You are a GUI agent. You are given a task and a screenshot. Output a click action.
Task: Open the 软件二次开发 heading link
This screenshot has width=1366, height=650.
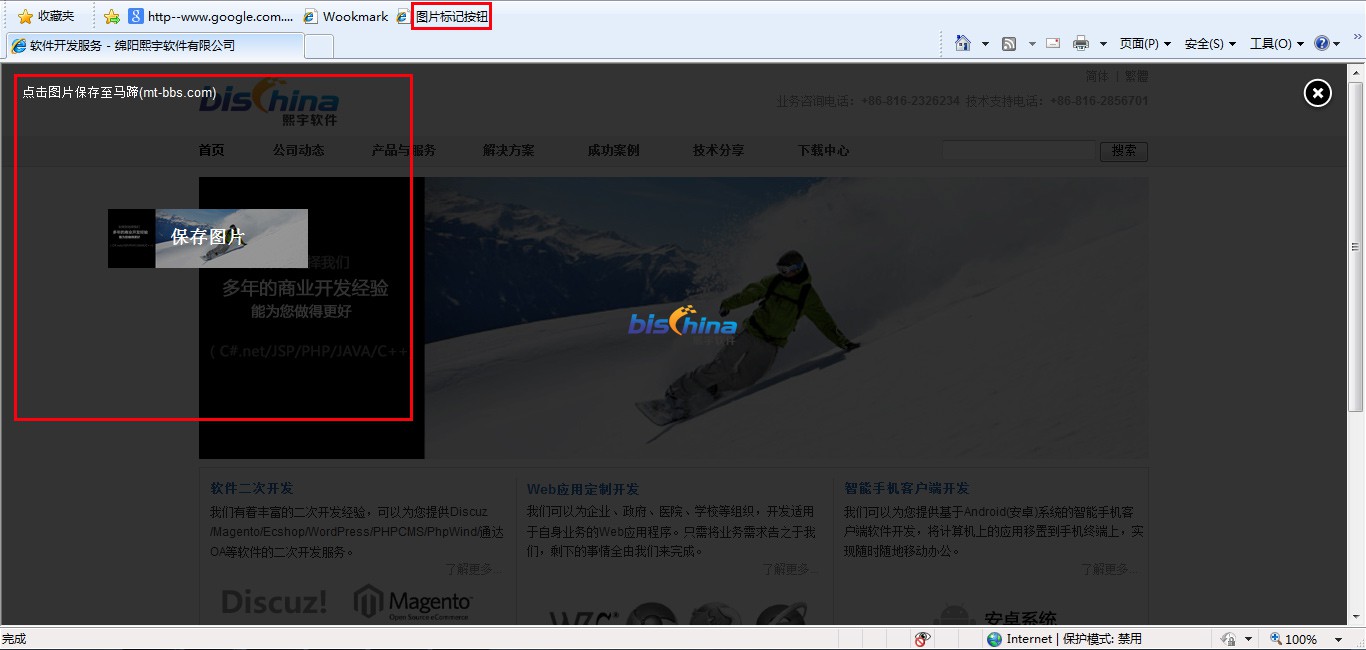click(251, 489)
